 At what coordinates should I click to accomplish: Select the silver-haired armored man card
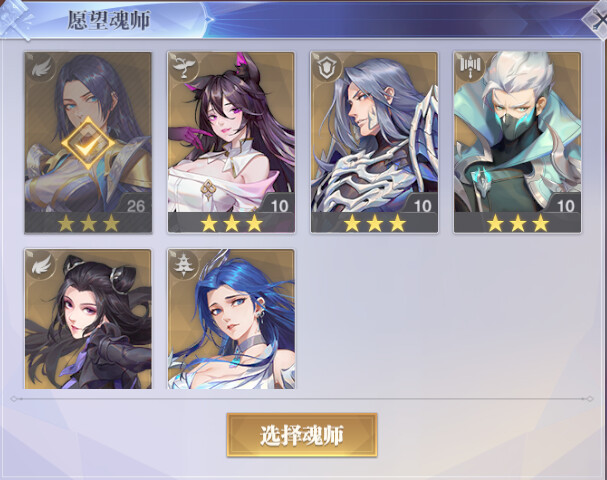(x=374, y=142)
